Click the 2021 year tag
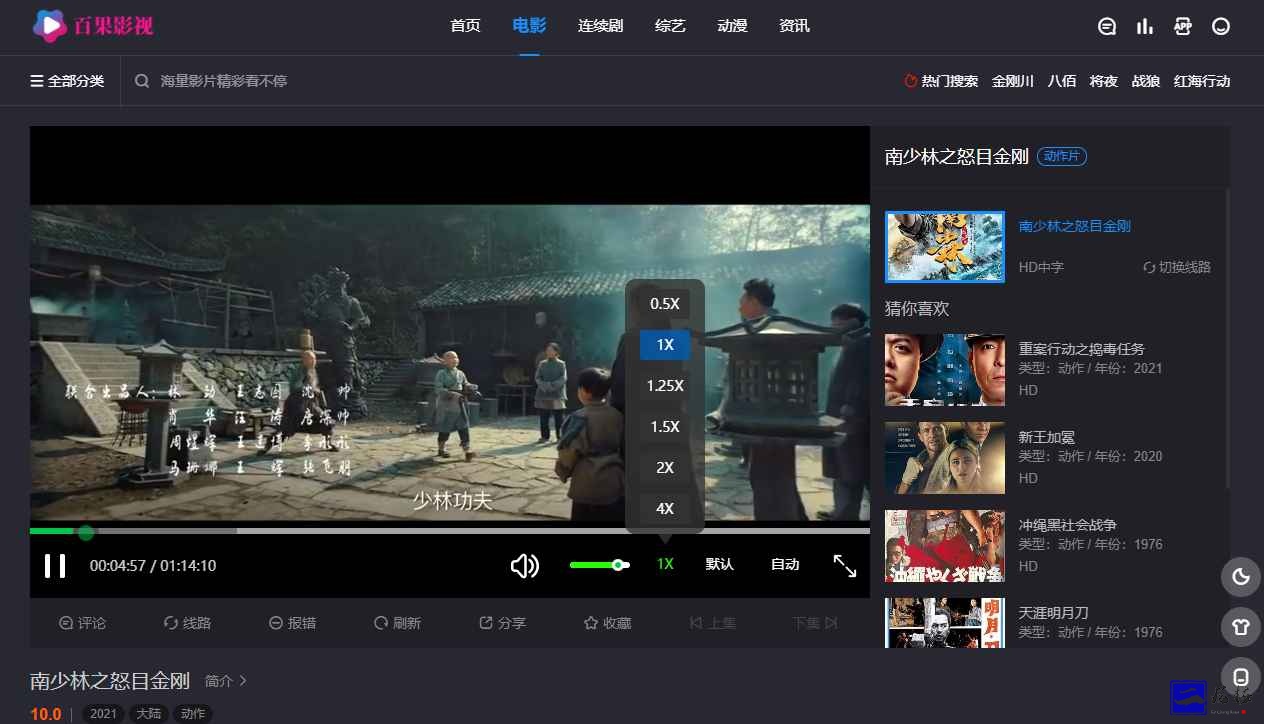1264x724 pixels. [x=103, y=714]
